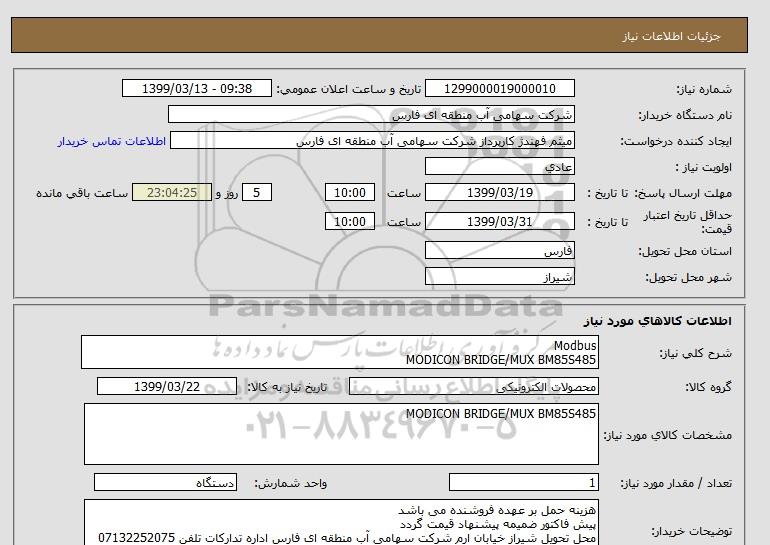
Task: Click the label مهلت ارسال پاسخ
Action: tap(683, 193)
